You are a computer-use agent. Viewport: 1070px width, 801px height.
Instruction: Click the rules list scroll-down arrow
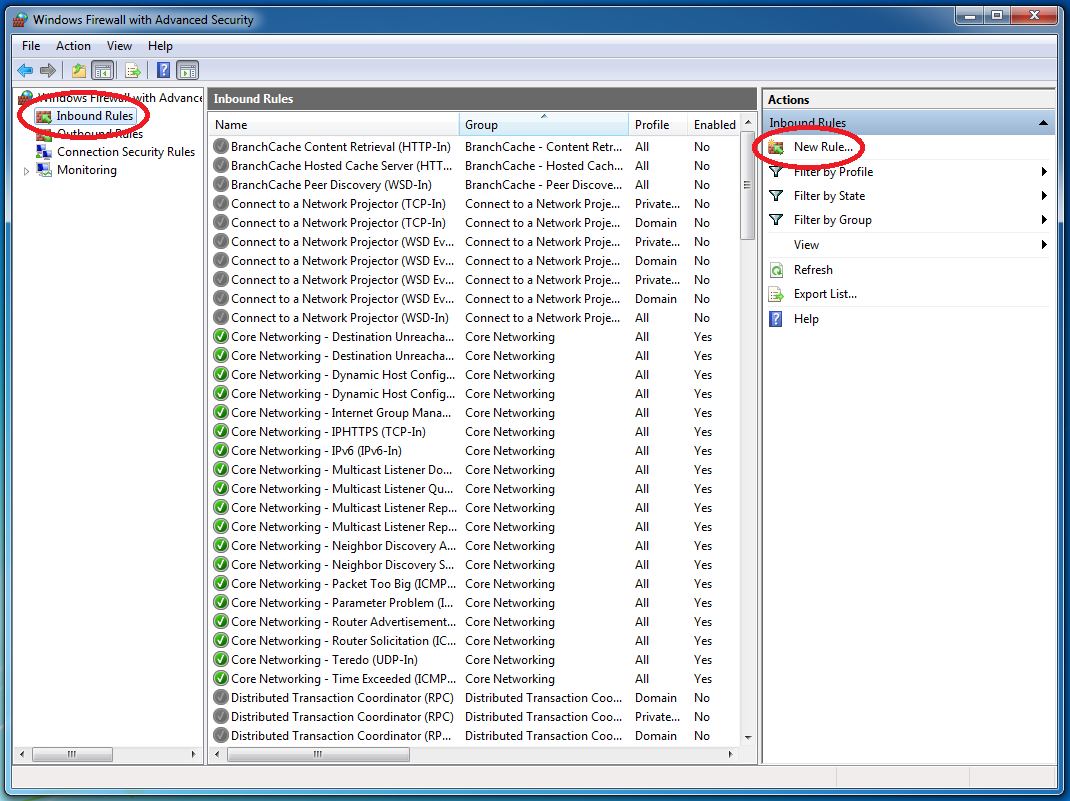coord(748,737)
